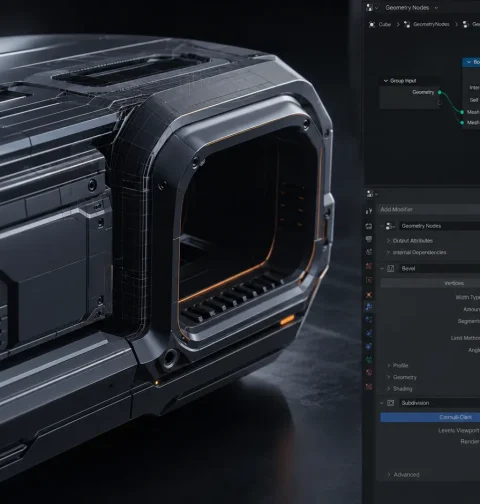Screen dimensions: 480x504
Task: Click the node group icon after GeometryNodes breadcrumb
Action: [x=466, y=24]
